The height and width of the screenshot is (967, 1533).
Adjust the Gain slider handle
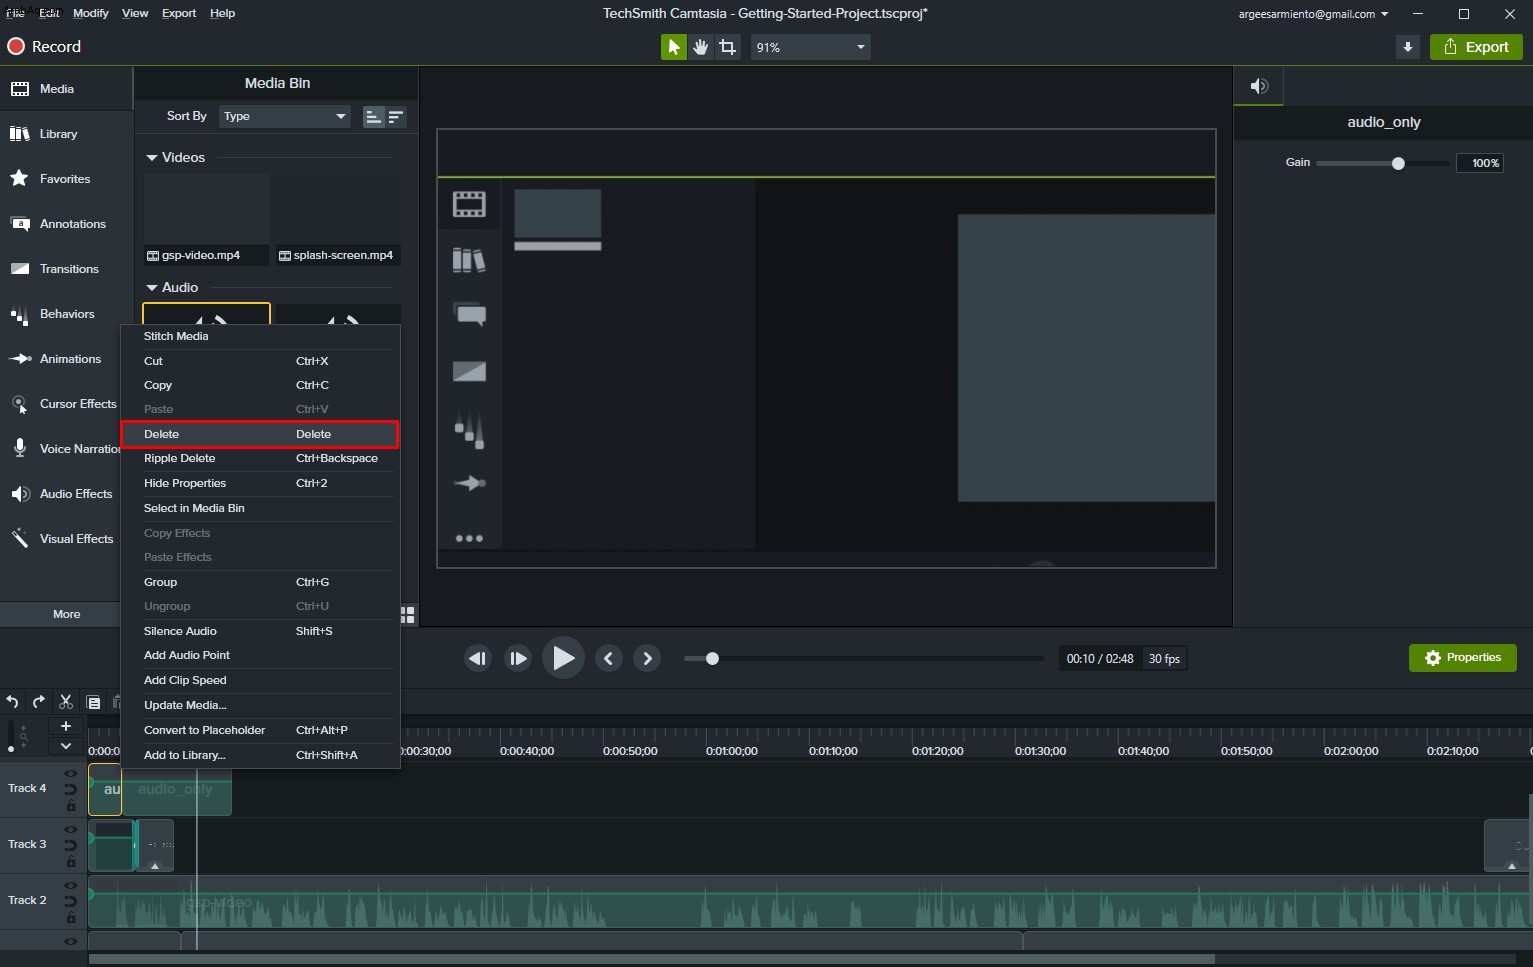pyautogui.click(x=1398, y=163)
